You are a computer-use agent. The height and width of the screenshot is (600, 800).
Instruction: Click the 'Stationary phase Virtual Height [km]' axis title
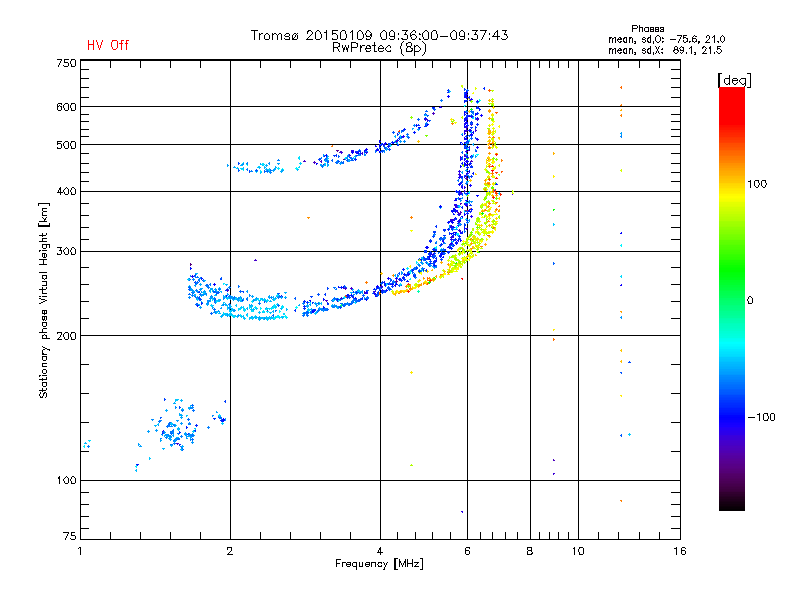point(44,300)
